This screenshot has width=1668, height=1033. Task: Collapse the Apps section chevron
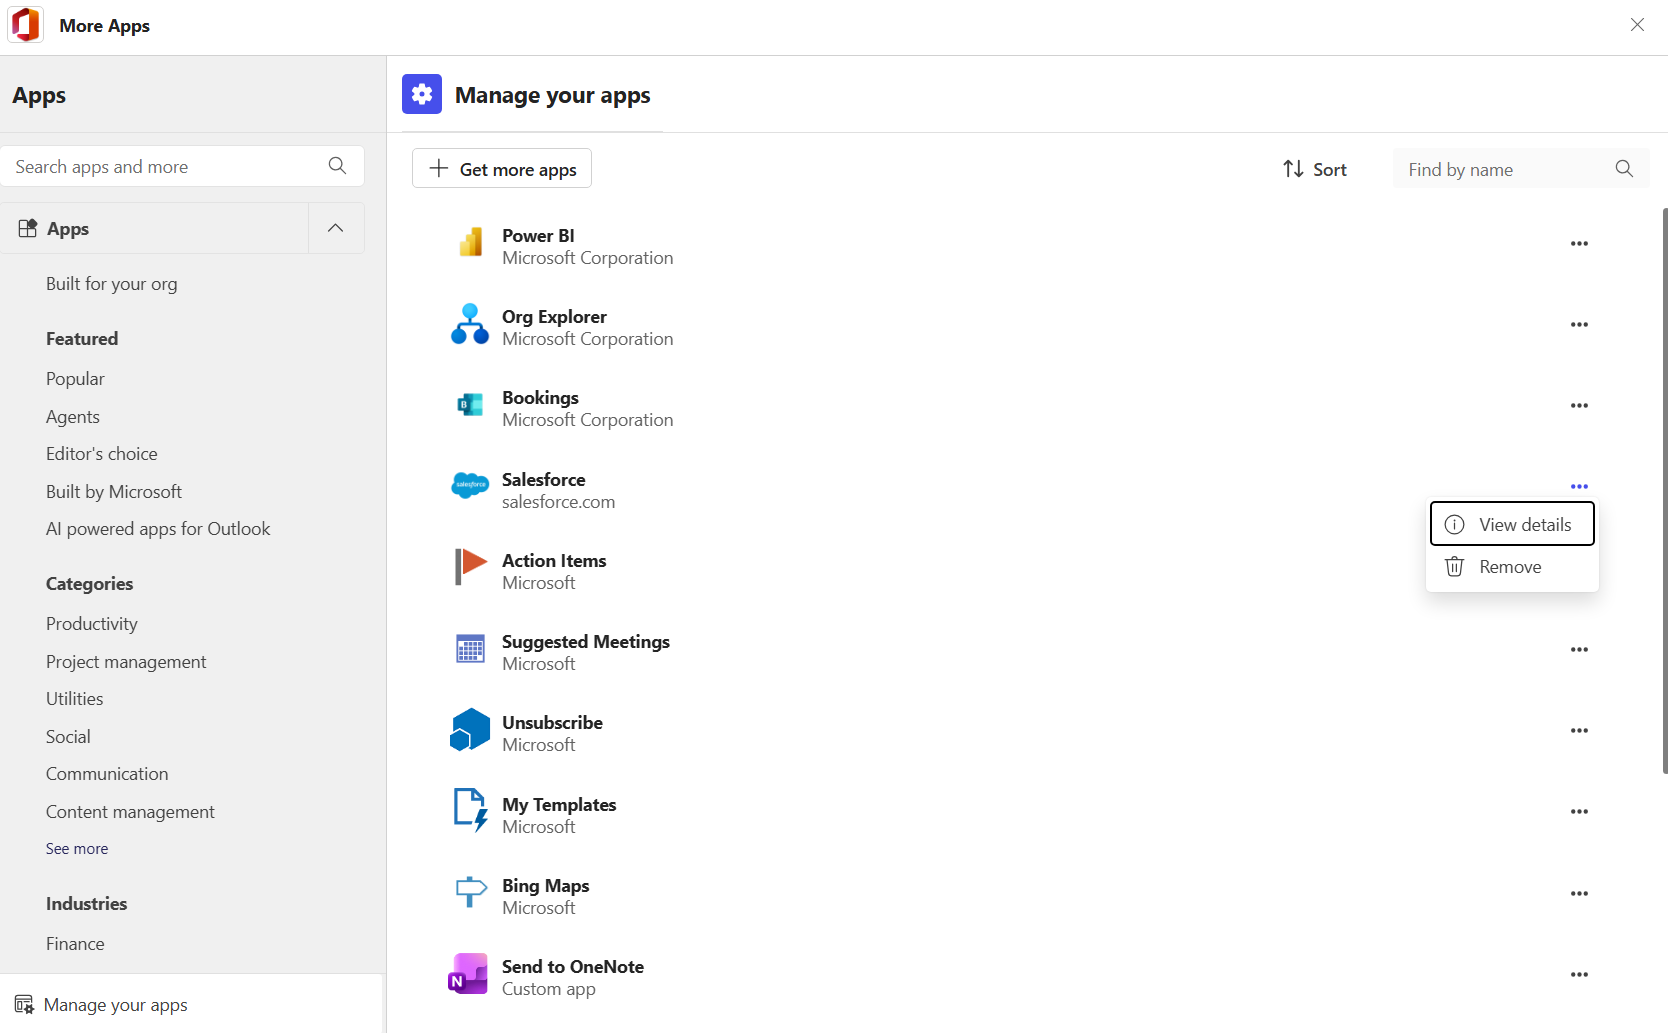tap(336, 228)
